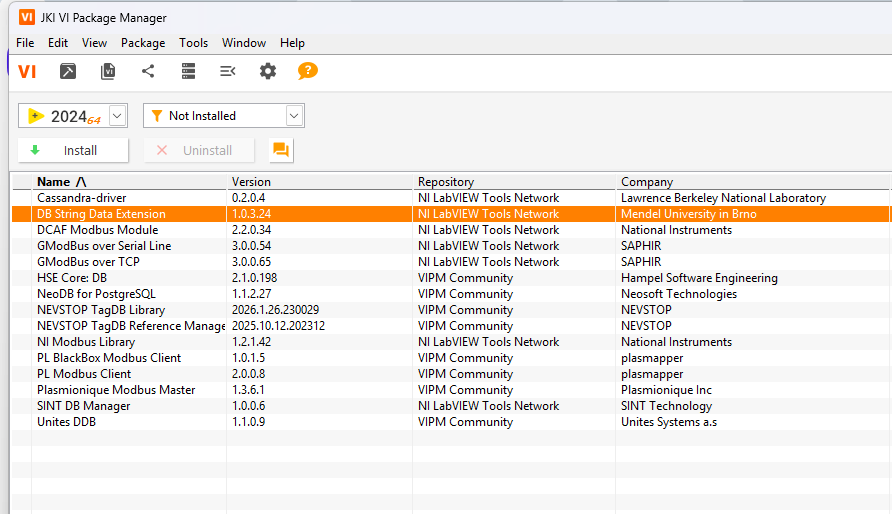Open the Window menu
The width and height of the screenshot is (892, 514).
point(244,43)
